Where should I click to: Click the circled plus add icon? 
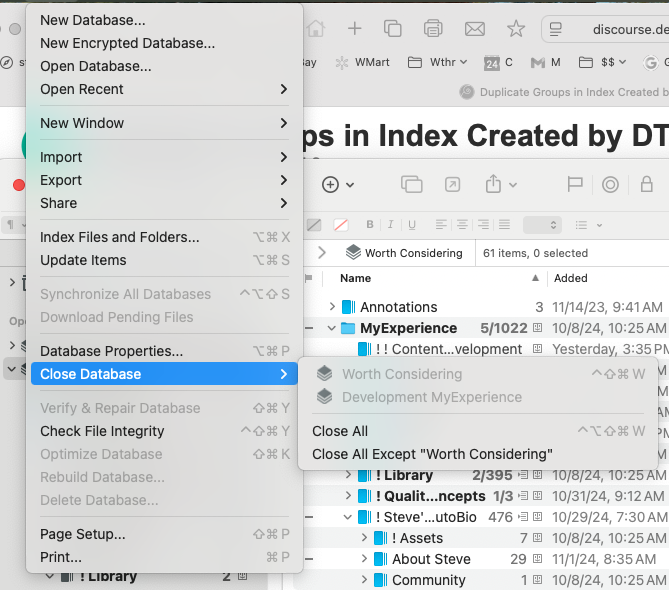tap(331, 184)
